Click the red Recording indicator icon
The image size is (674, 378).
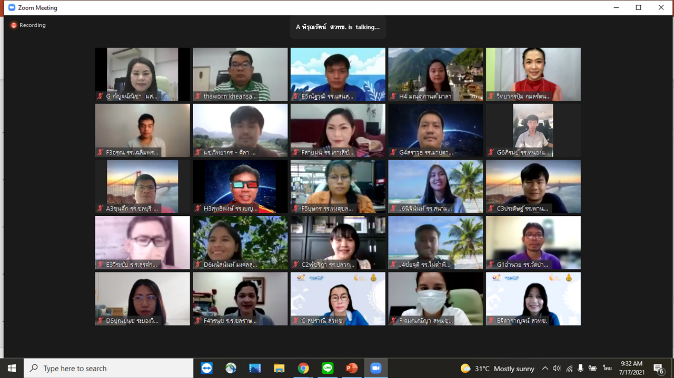(14, 25)
